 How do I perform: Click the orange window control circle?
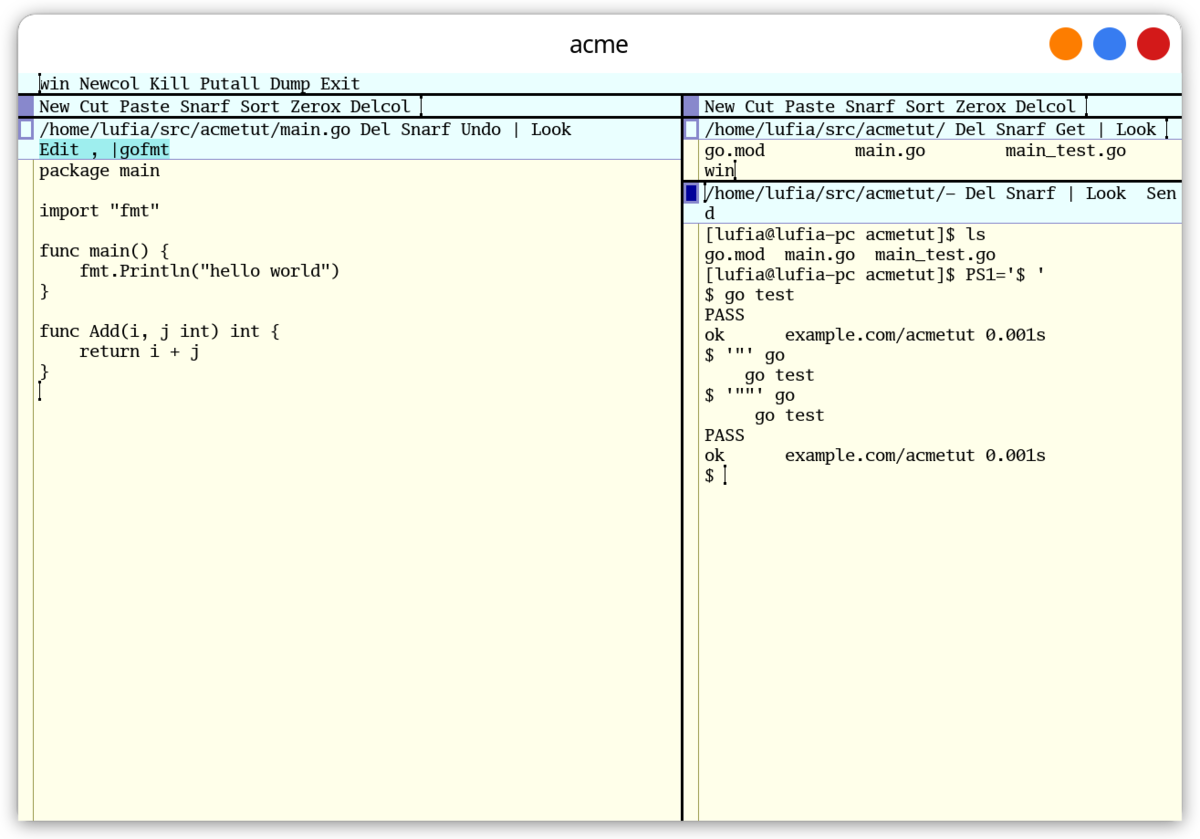click(x=1065, y=44)
